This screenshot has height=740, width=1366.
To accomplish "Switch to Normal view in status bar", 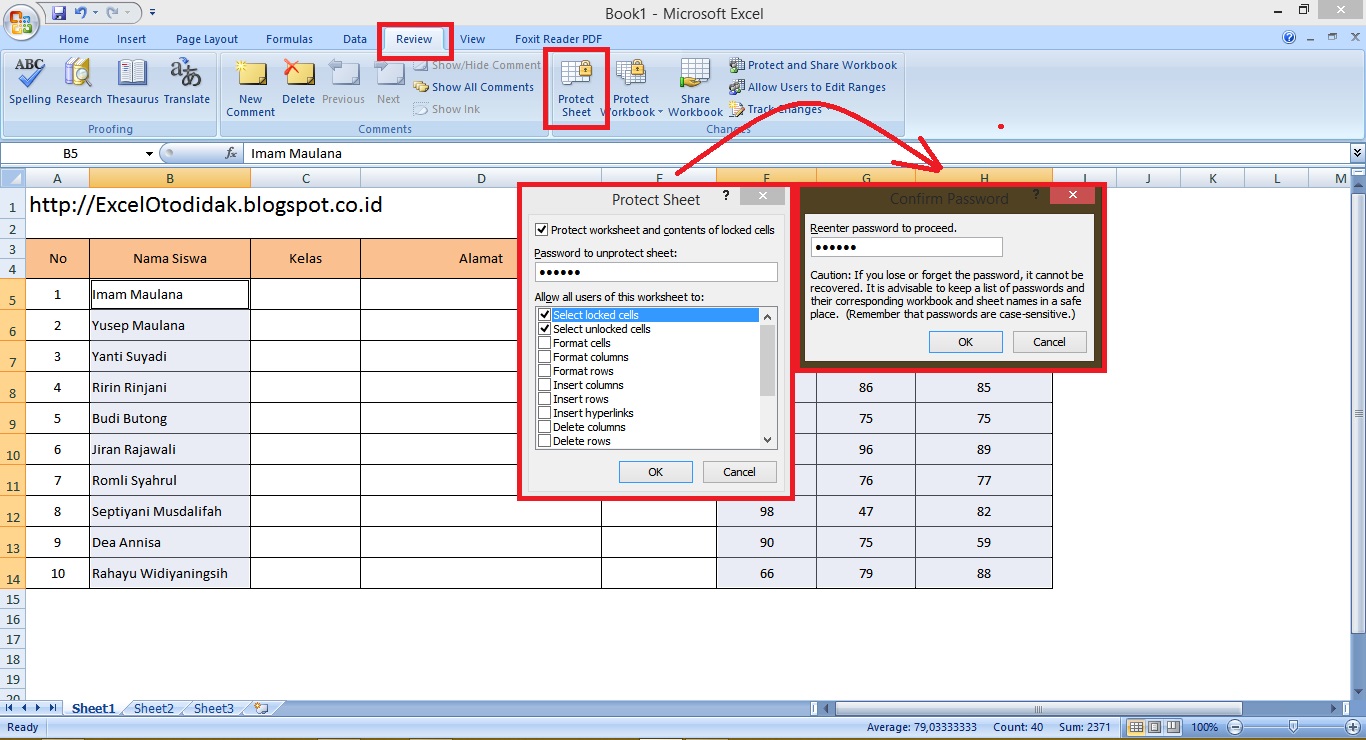I will (1135, 727).
